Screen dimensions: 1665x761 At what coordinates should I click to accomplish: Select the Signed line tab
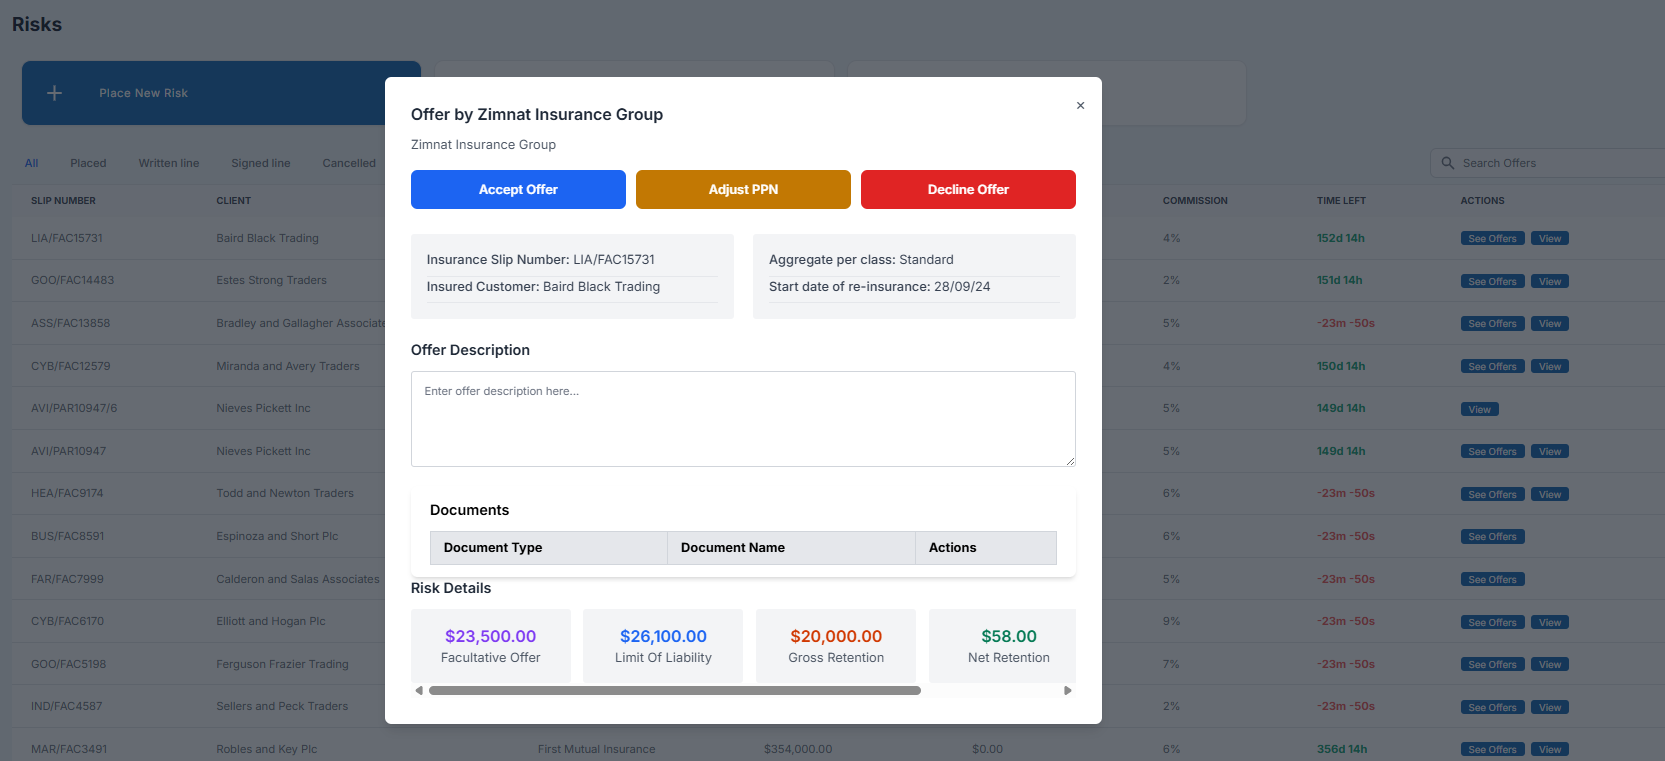point(260,163)
